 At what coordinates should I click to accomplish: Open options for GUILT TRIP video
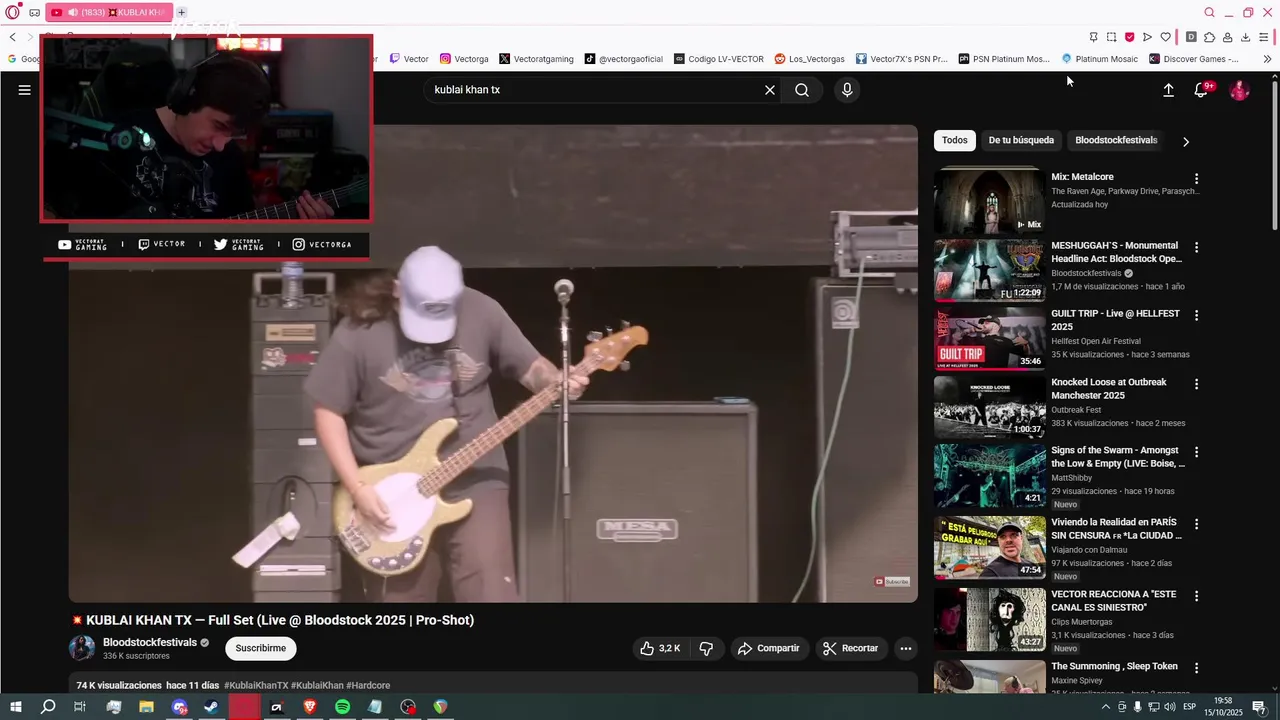[x=1196, y=315]
